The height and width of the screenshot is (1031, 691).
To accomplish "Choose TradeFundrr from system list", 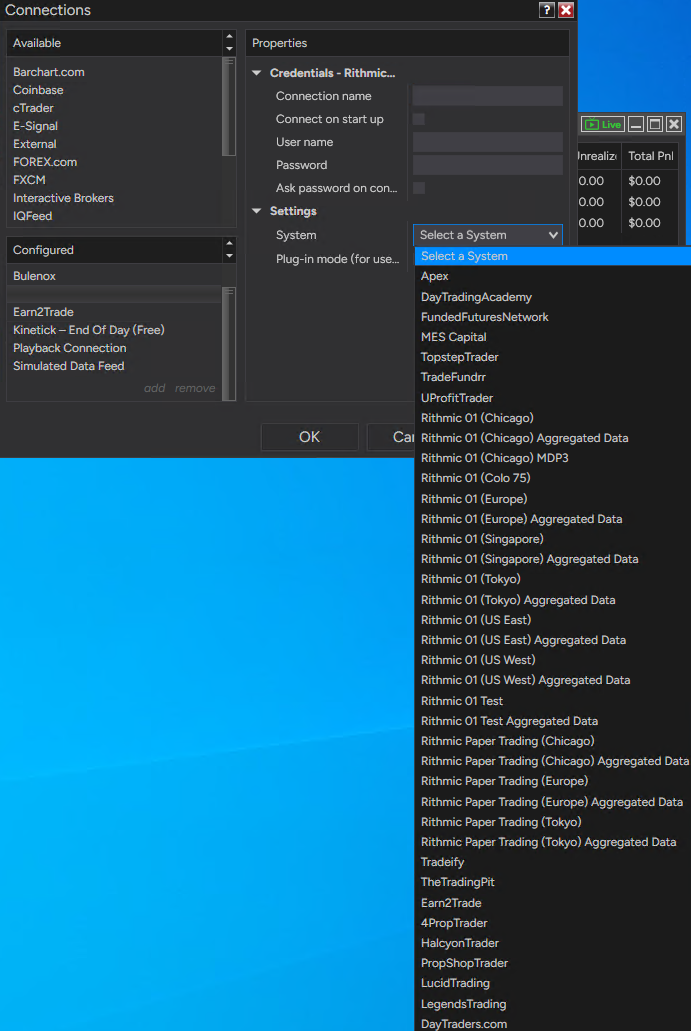I will 454,377.
